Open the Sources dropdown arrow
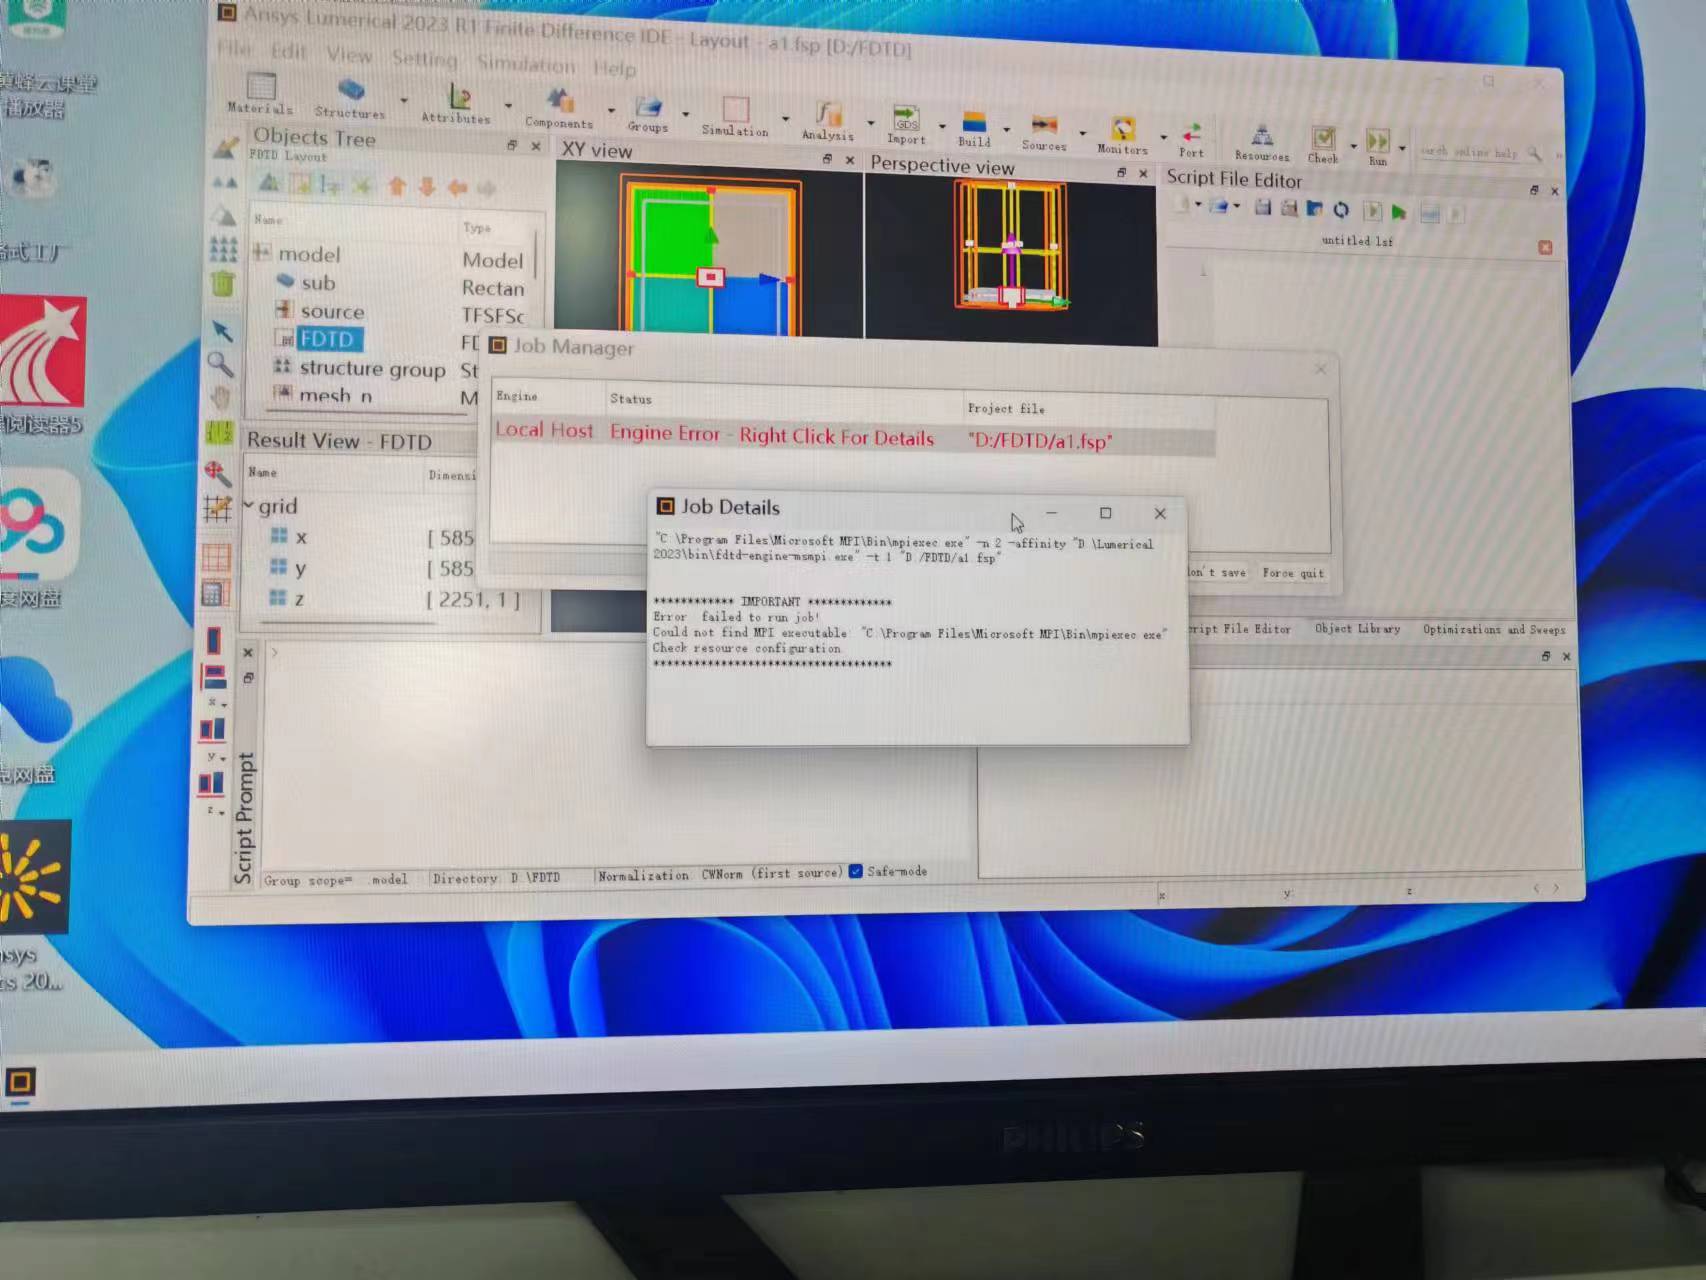Viewport: 1706px width, 1280px height. coord(1082,133)
